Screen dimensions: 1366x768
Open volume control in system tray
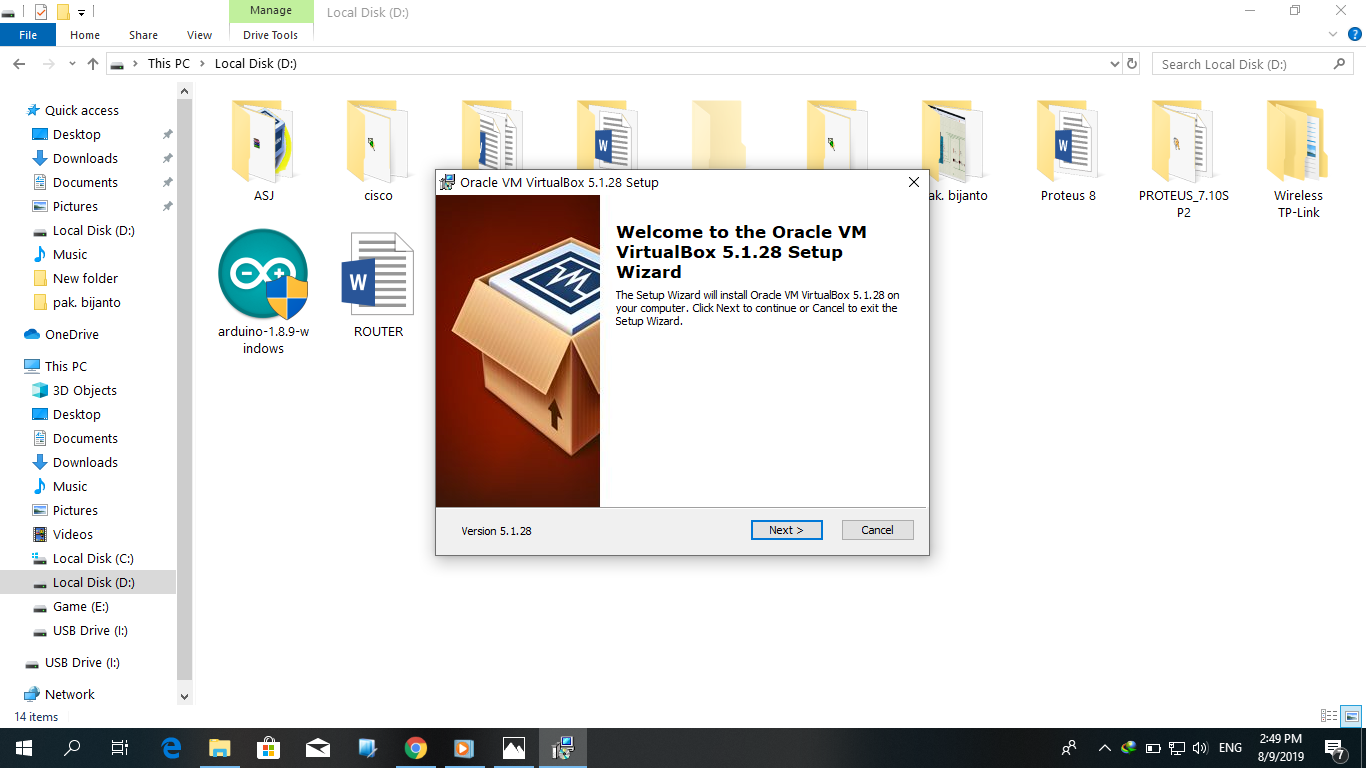(1201, 748)
